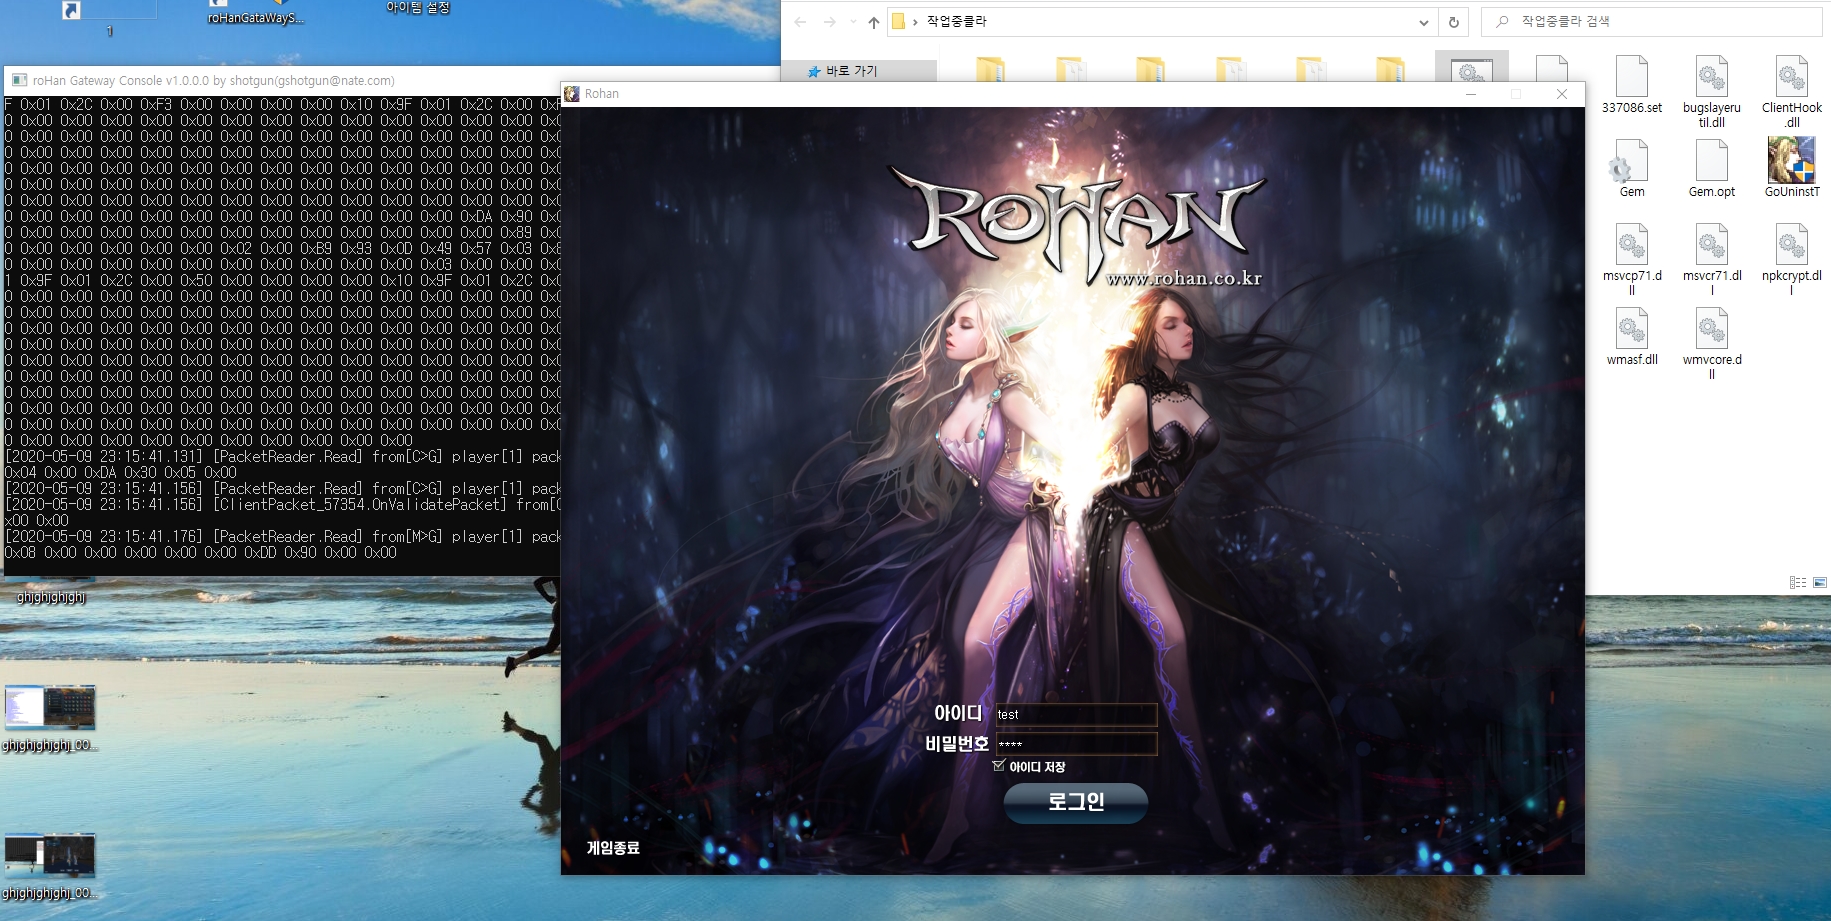Refresh the Explorer folder view
1831x921 pixels.
click(x=1453, y=22)
